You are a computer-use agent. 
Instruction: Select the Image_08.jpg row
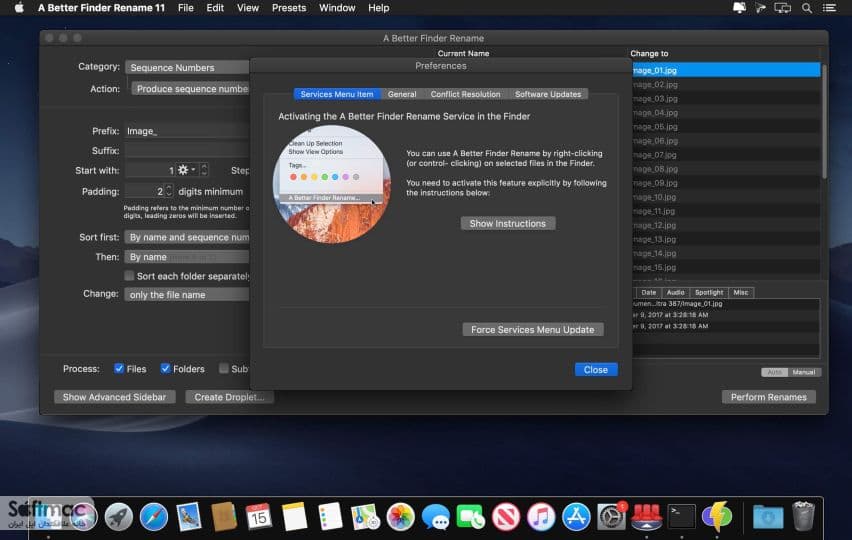coord(726,169)
